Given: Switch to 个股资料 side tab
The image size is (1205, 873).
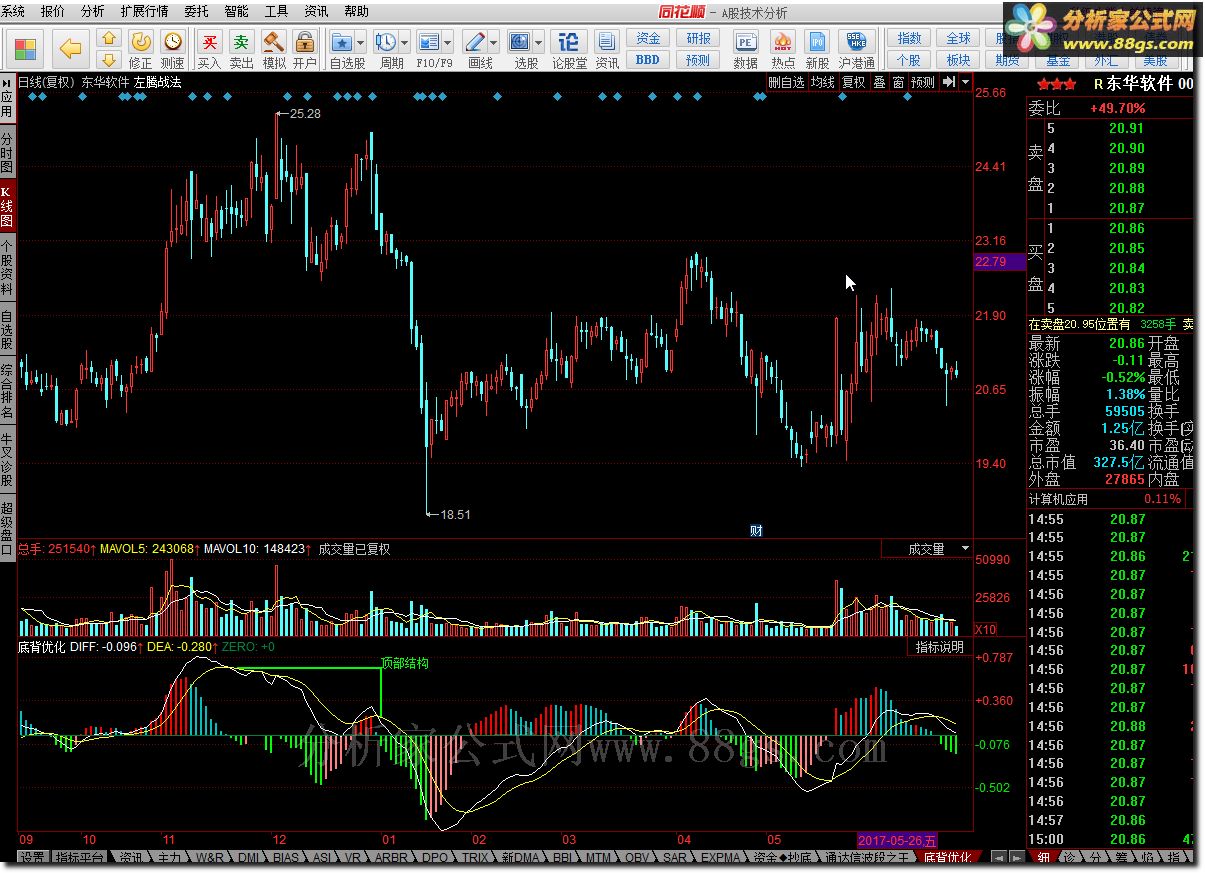Looking at the screenshot, I should pos(7,267).
